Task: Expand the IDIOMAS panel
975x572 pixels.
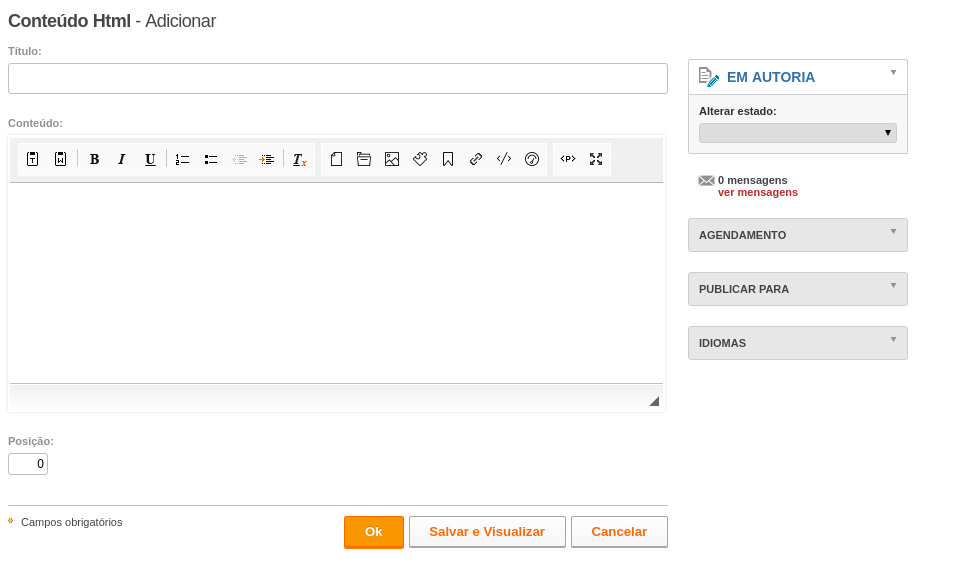Action: (x=798, y=343)
